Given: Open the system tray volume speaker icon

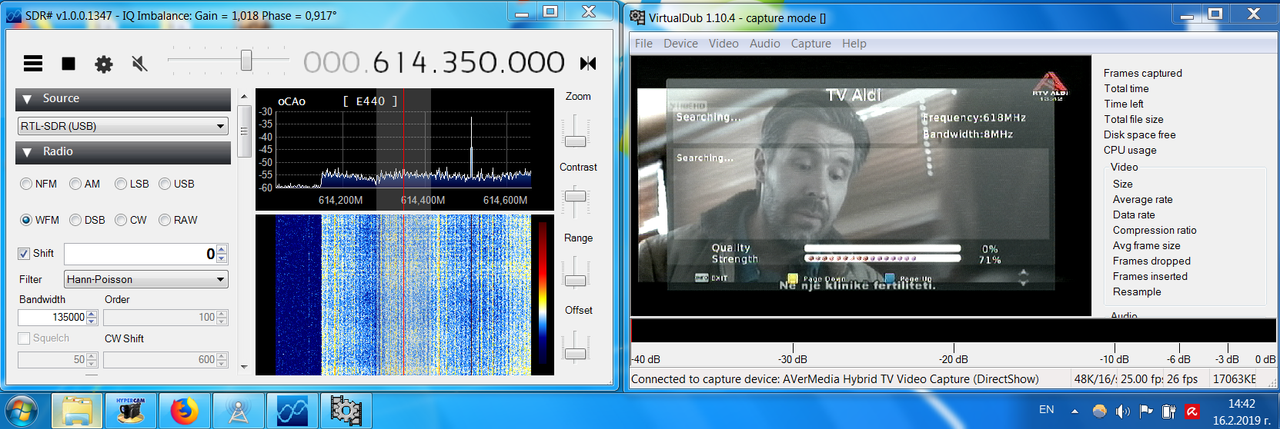Looking at the screenshot, I should (1123, 410).
